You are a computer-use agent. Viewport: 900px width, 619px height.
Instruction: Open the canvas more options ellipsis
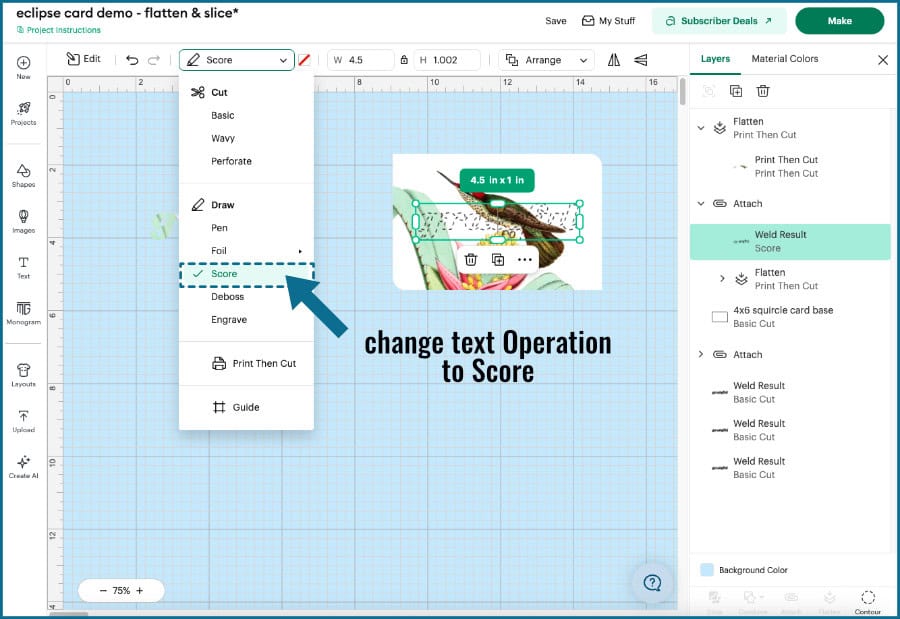pyautogui.click(x=525, y=260)
